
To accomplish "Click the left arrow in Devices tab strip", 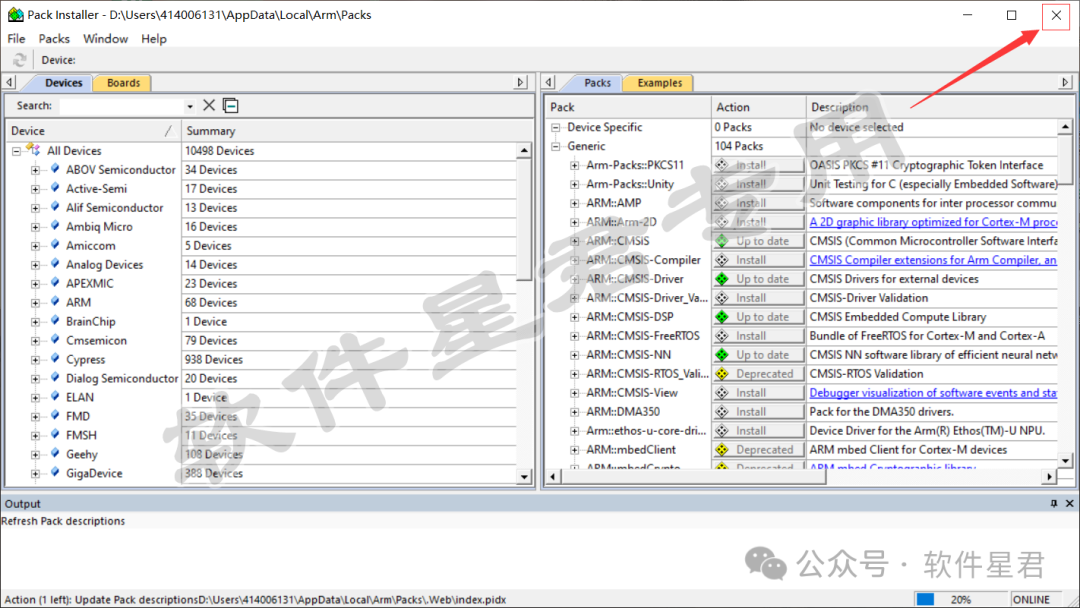I will 10,83.
